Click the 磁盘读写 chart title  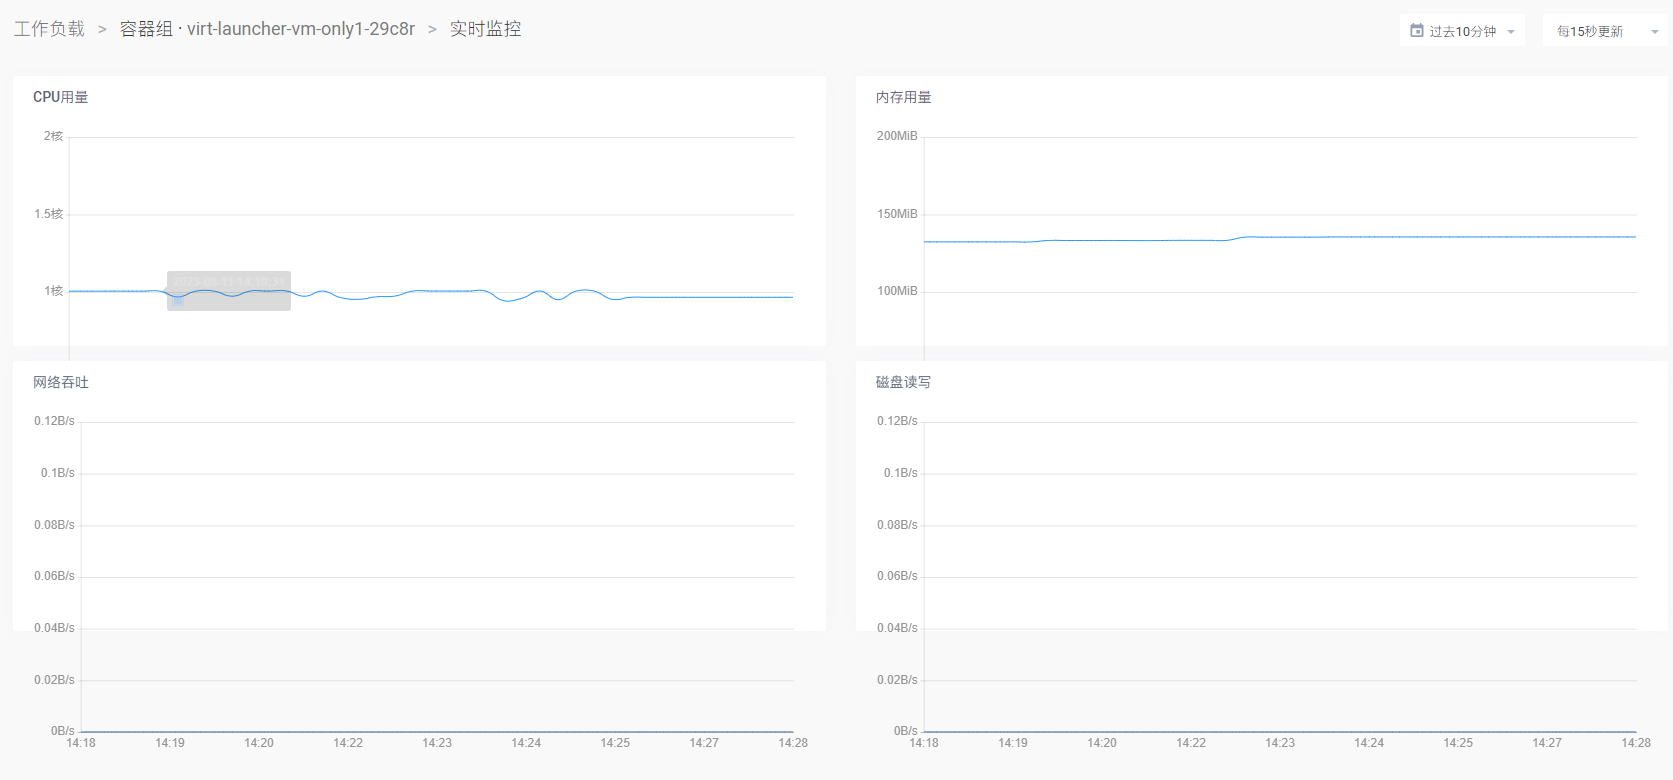(x=903, y=382)
